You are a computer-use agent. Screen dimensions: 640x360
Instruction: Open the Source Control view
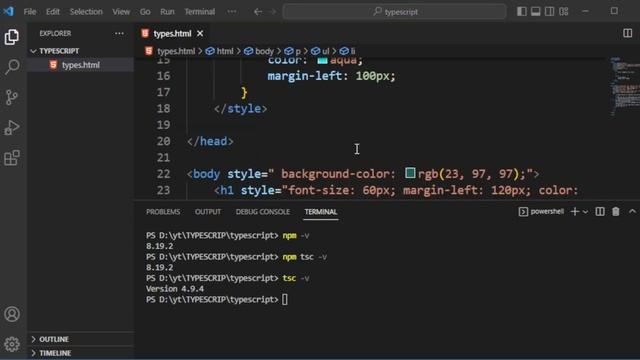12,97
